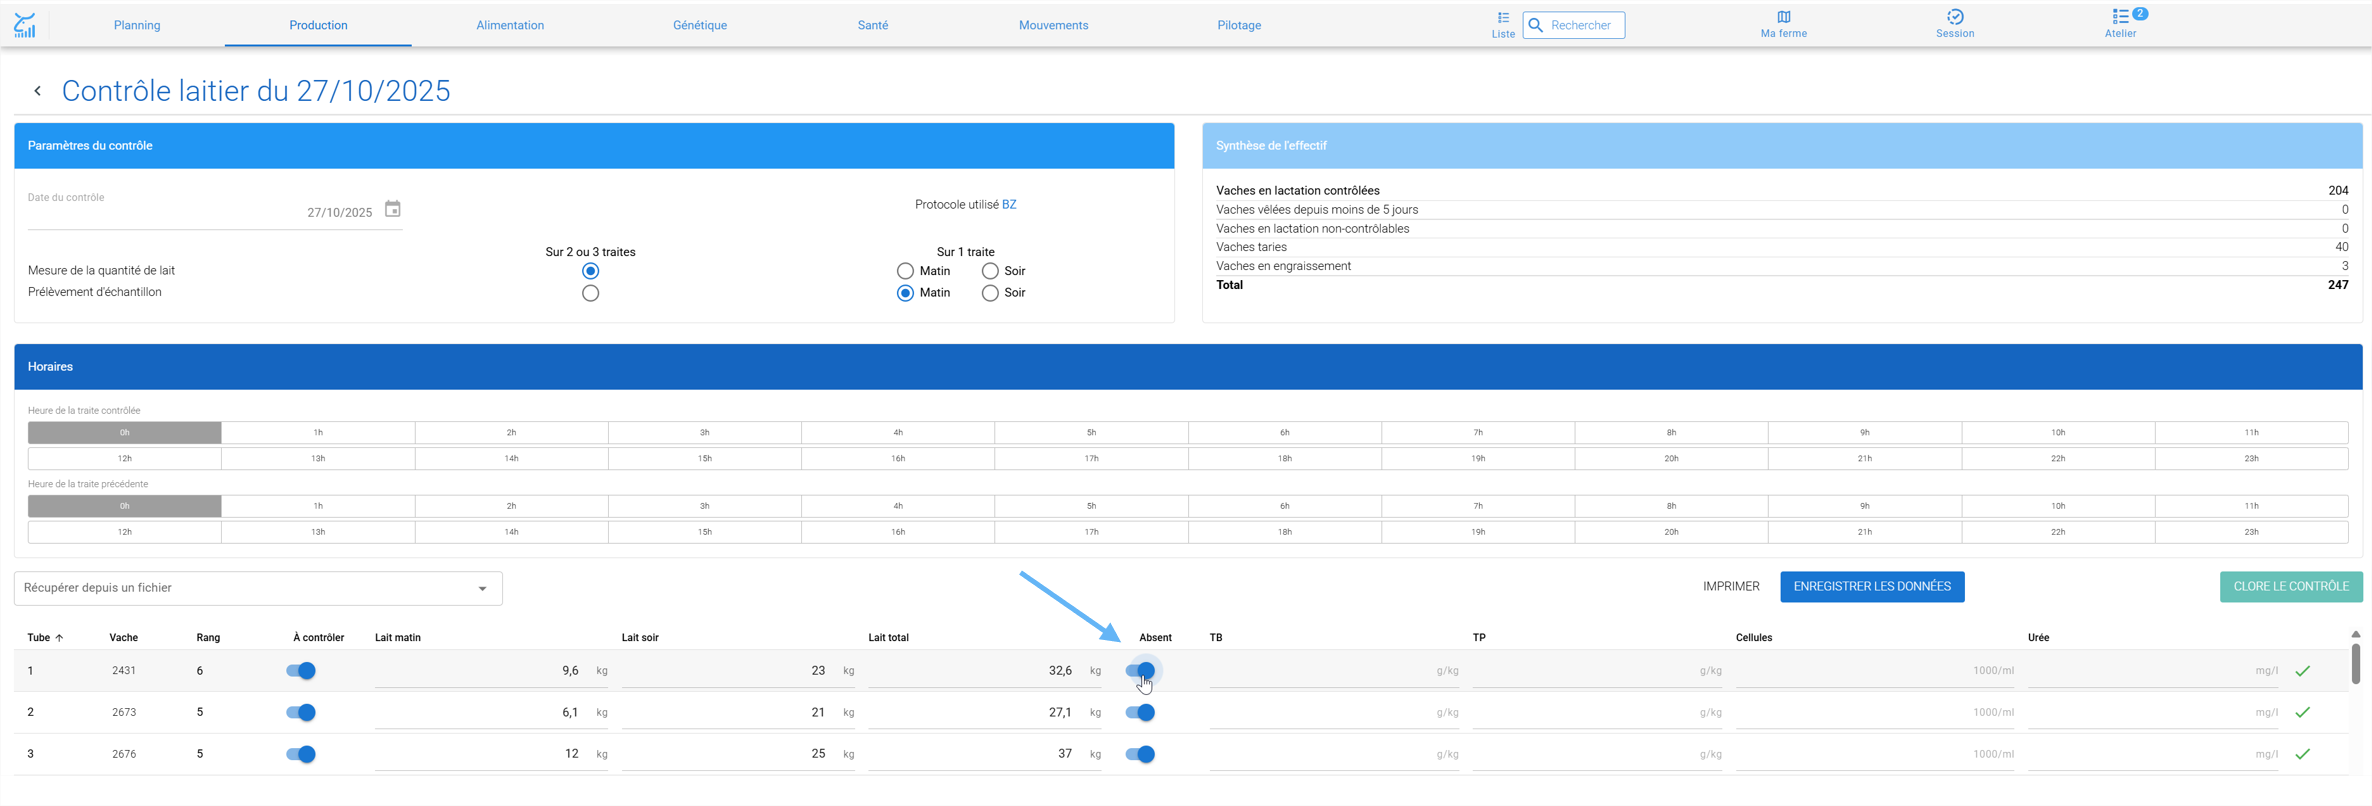Click the green checkmark on tube 2 row

click(x=2302, y=713)
